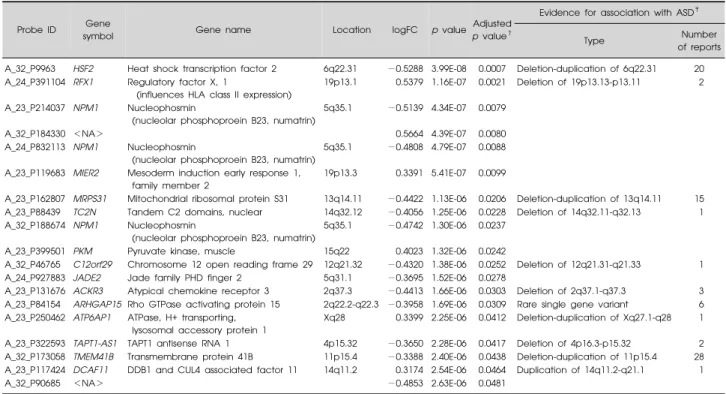Click 'Mitochondrial ribosomal protein S31'
726x394 pixels.
[x=207, y=199]
